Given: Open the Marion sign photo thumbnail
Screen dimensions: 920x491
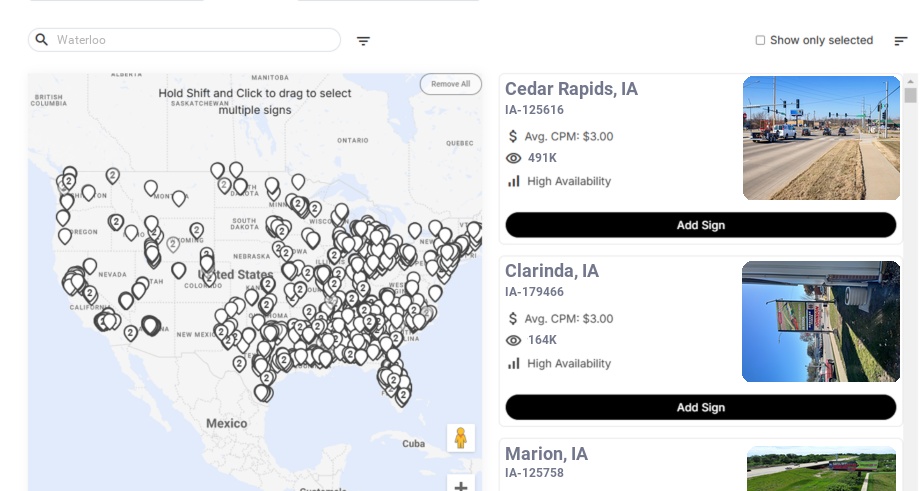Looking at the screenshot, I should pyautogui.click(x=821, y=469).
